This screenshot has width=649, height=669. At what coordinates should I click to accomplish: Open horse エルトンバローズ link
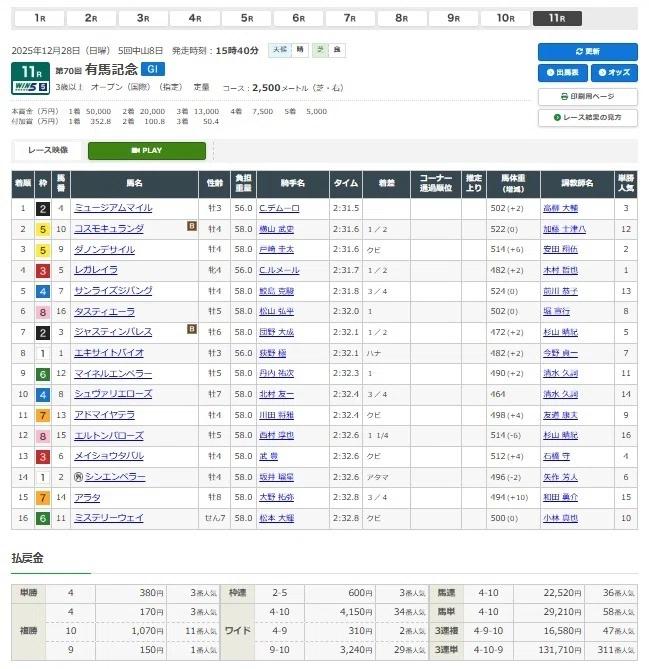tap(109, 435)
